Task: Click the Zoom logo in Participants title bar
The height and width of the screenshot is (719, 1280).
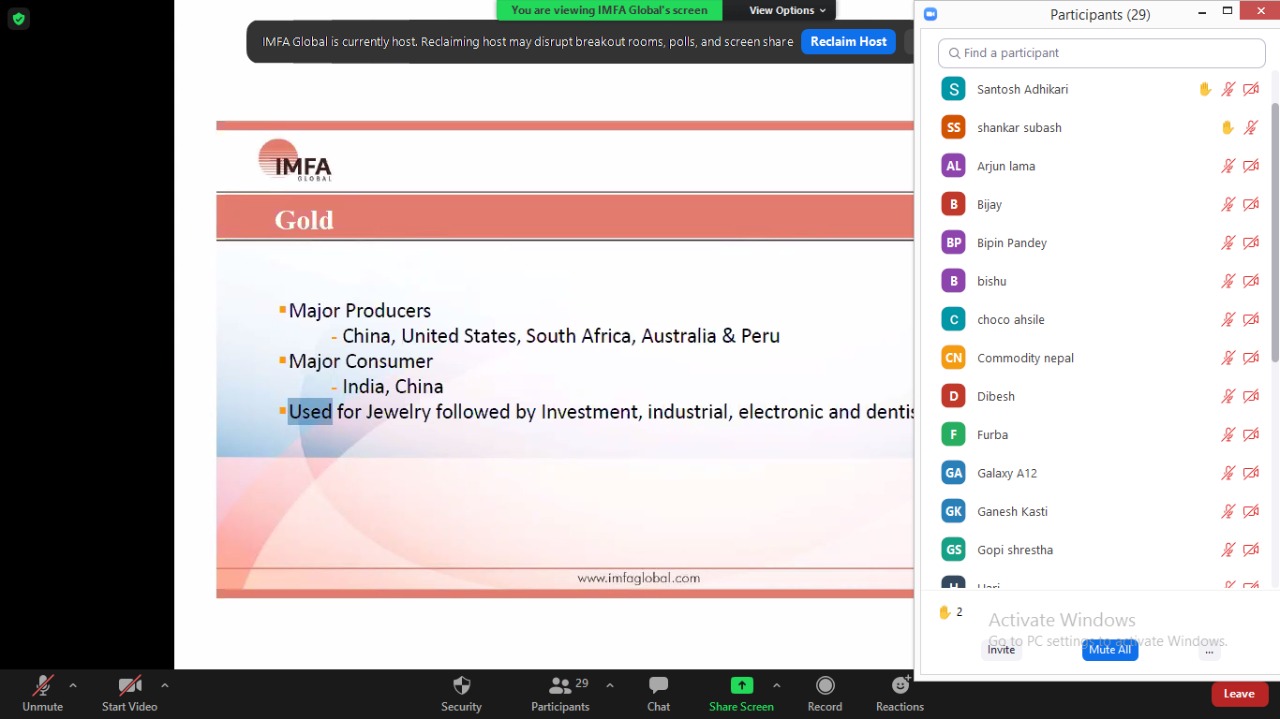Action: tap(930, 14)
